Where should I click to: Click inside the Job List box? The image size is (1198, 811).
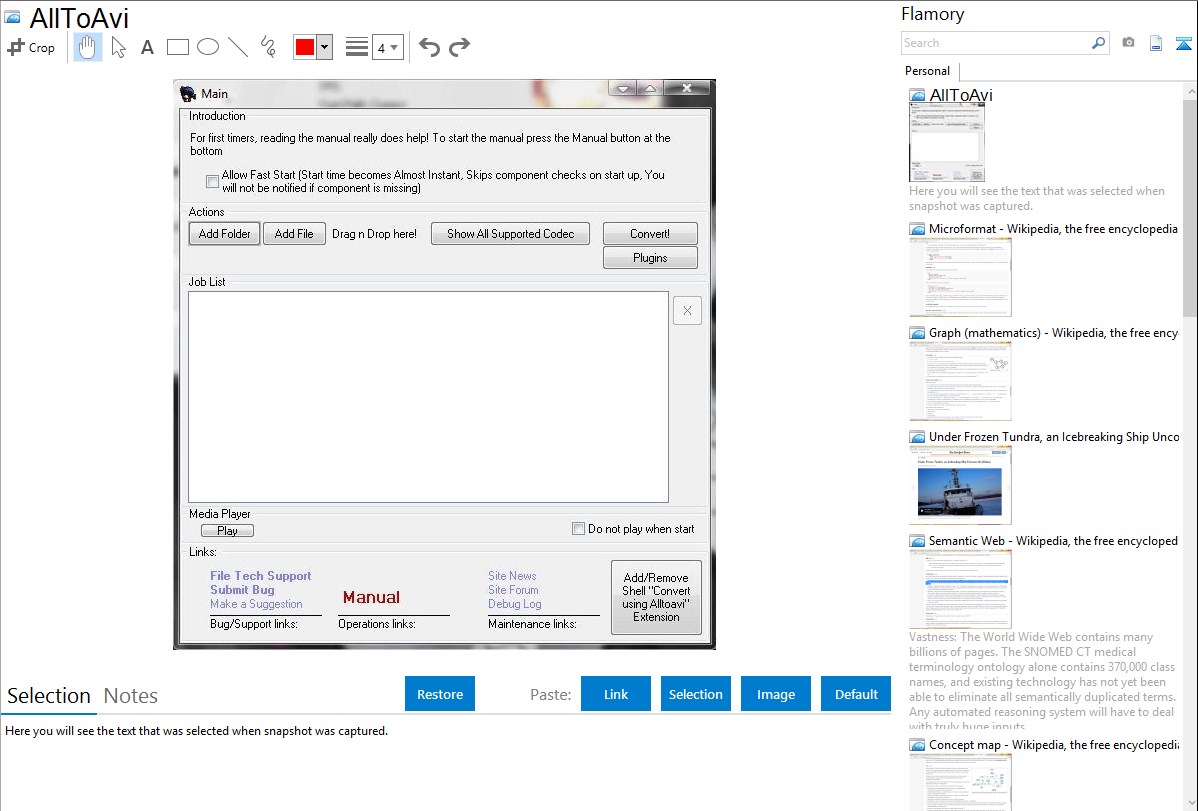(x=429, y=397)
